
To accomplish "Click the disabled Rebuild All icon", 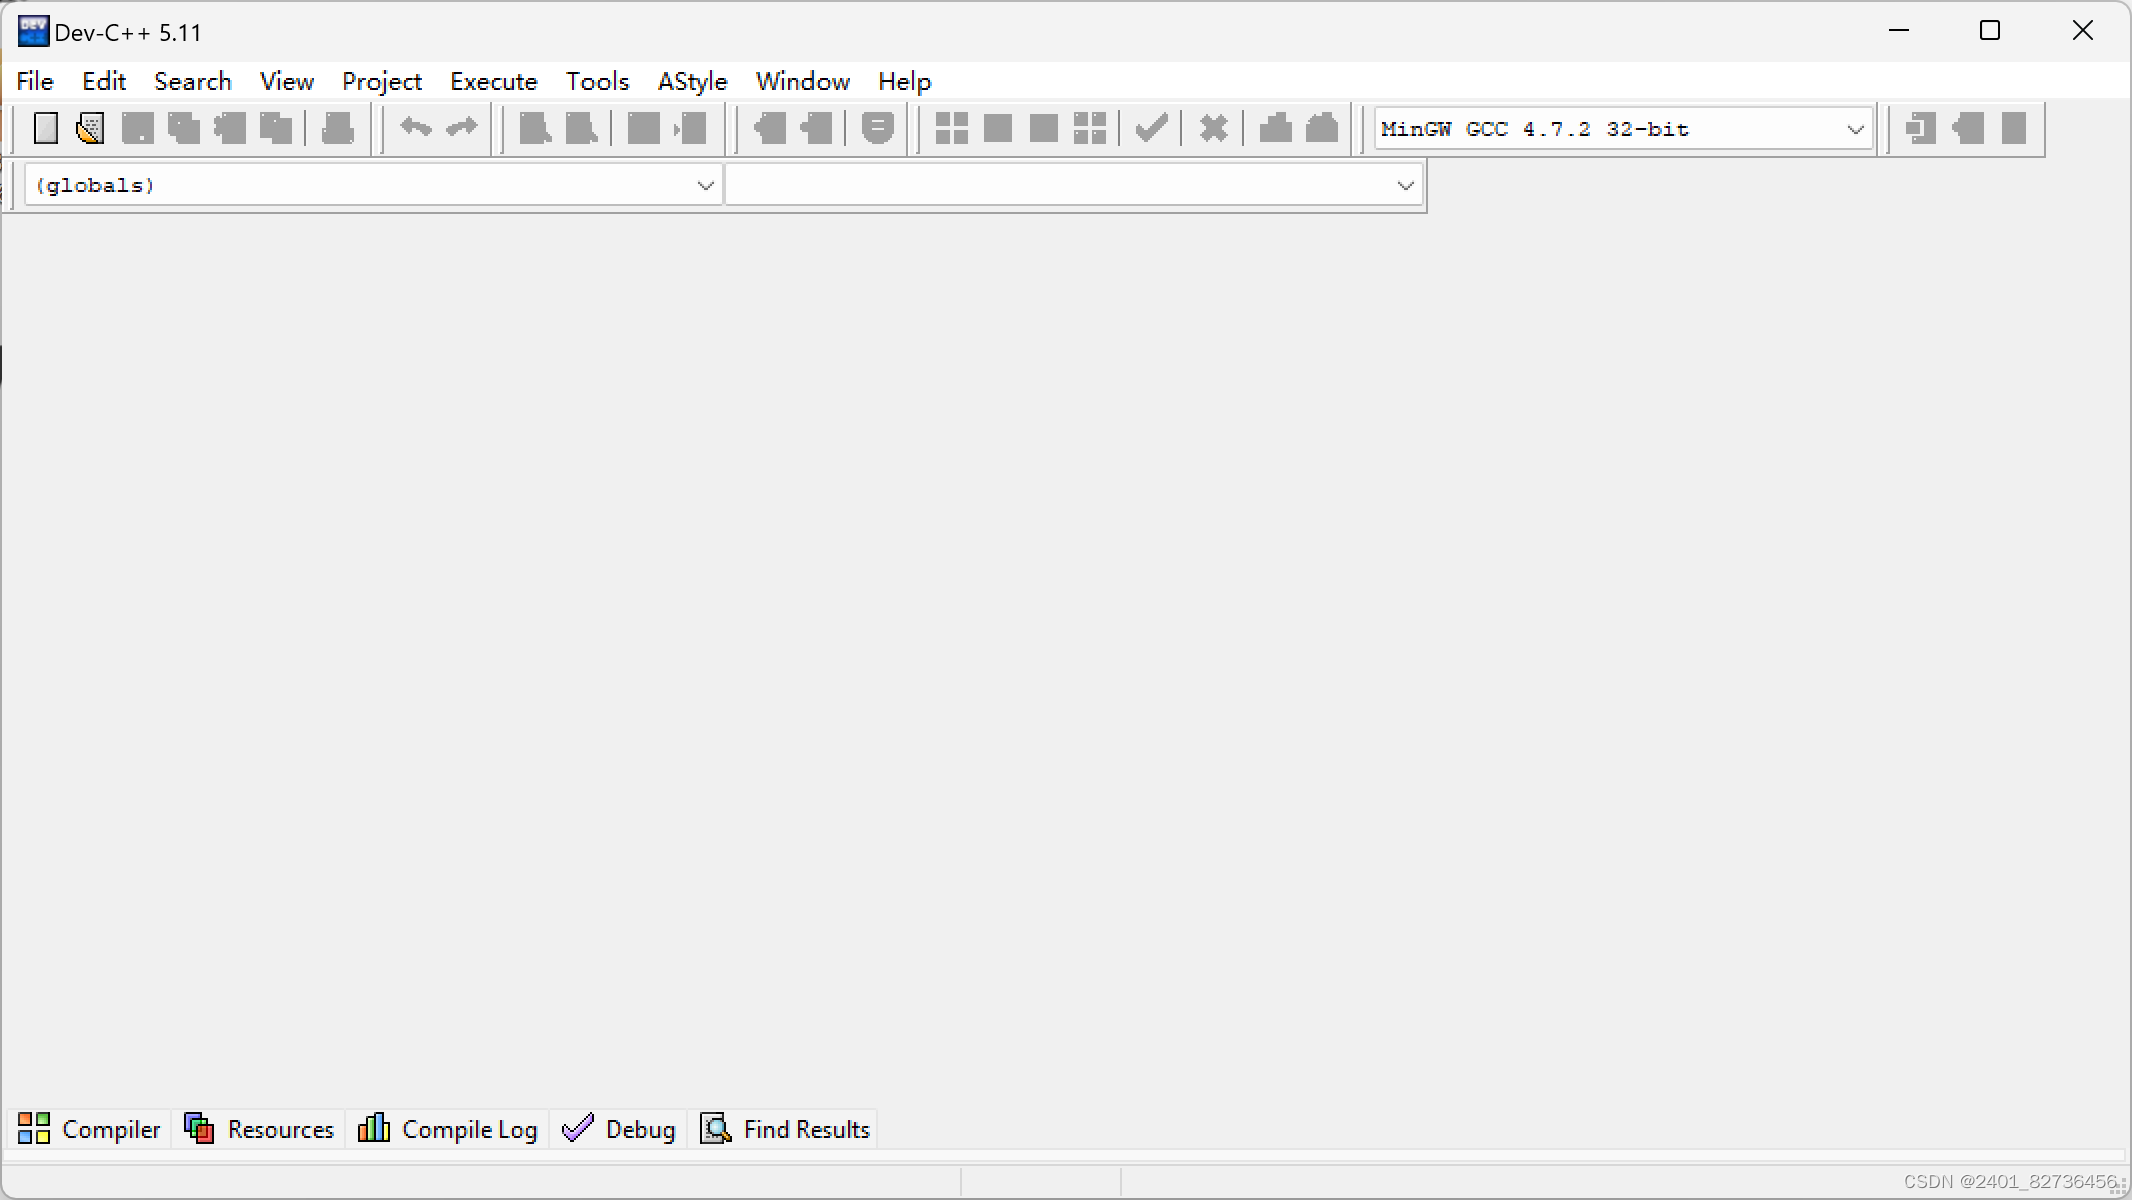I will point(1090,128).
